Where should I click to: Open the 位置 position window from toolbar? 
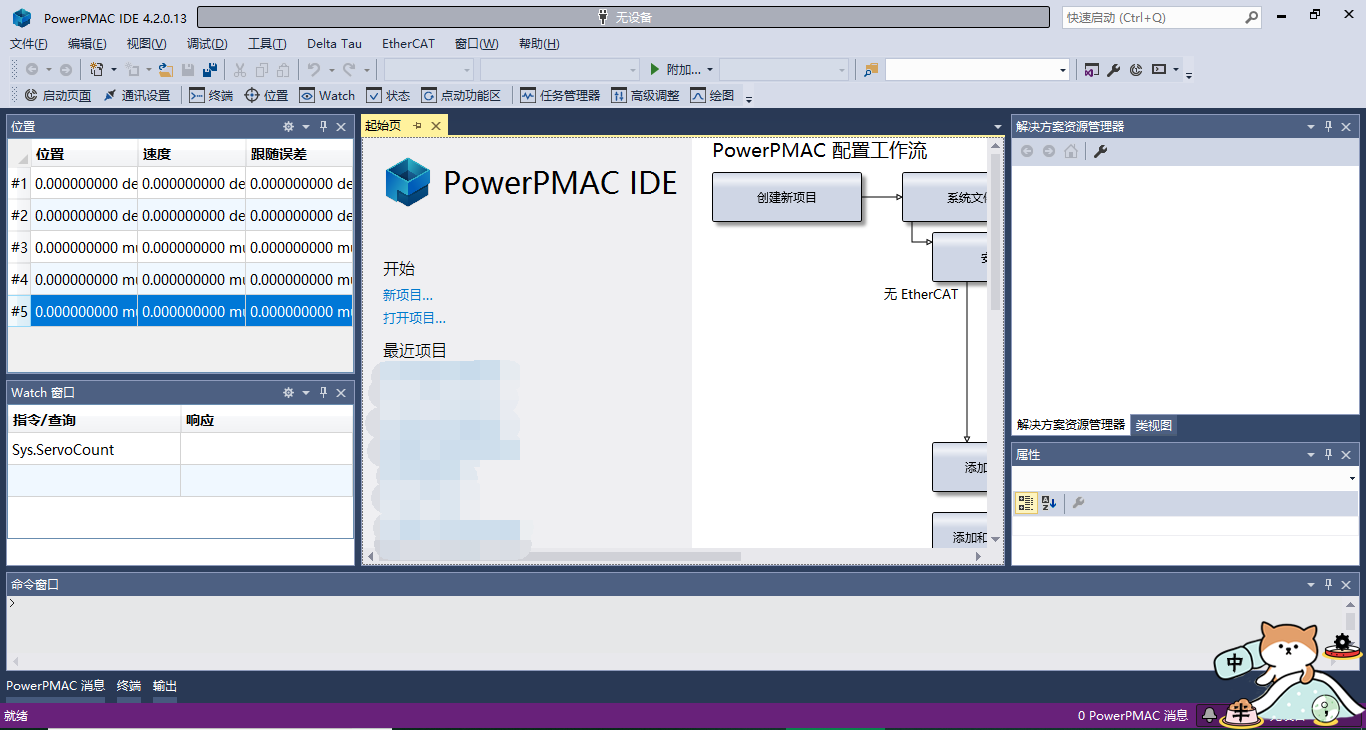coord(266,96)
